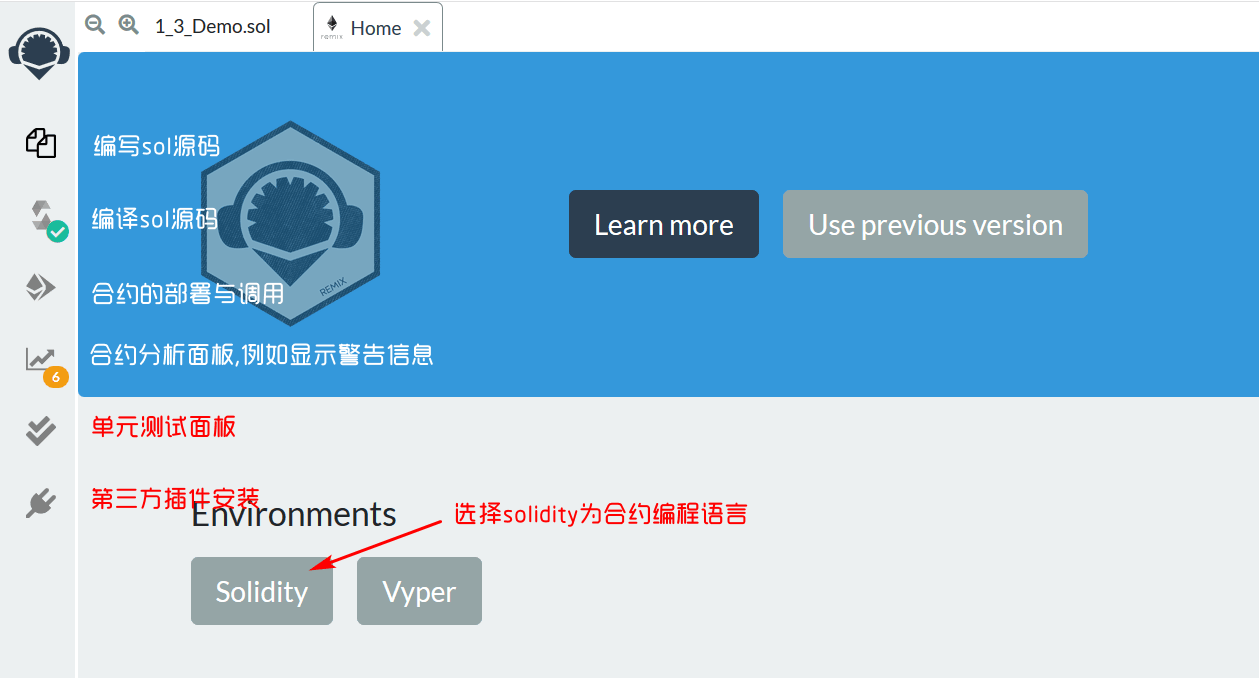The image size is (1259, 678).
Task: Click the Remix hexagon logo in banner
Action: click(x=290, y=223)
